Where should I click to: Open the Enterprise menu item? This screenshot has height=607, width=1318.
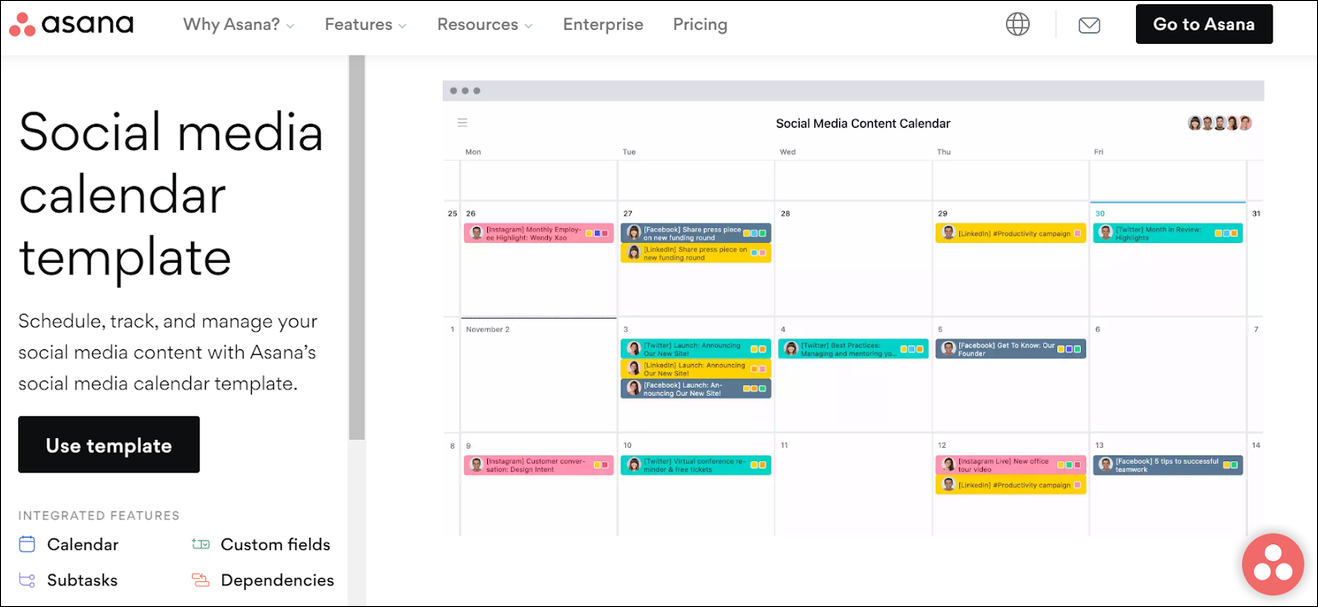click(603, 24)
